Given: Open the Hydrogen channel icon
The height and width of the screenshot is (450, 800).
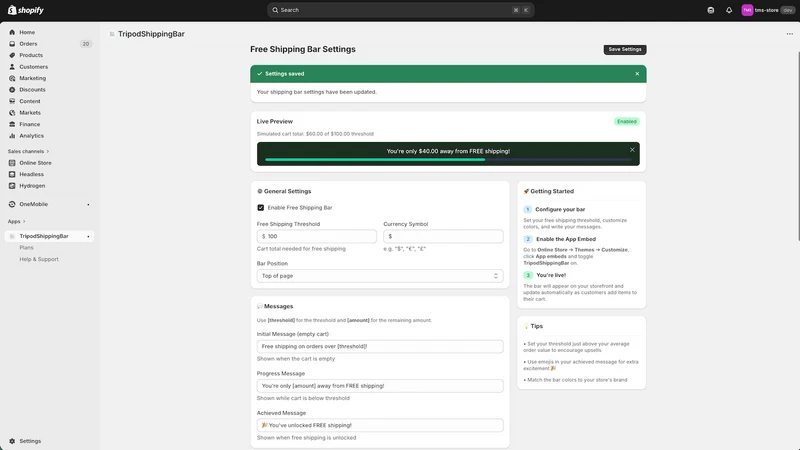Looking at the screenshot, I should click(x=12, y=186).
